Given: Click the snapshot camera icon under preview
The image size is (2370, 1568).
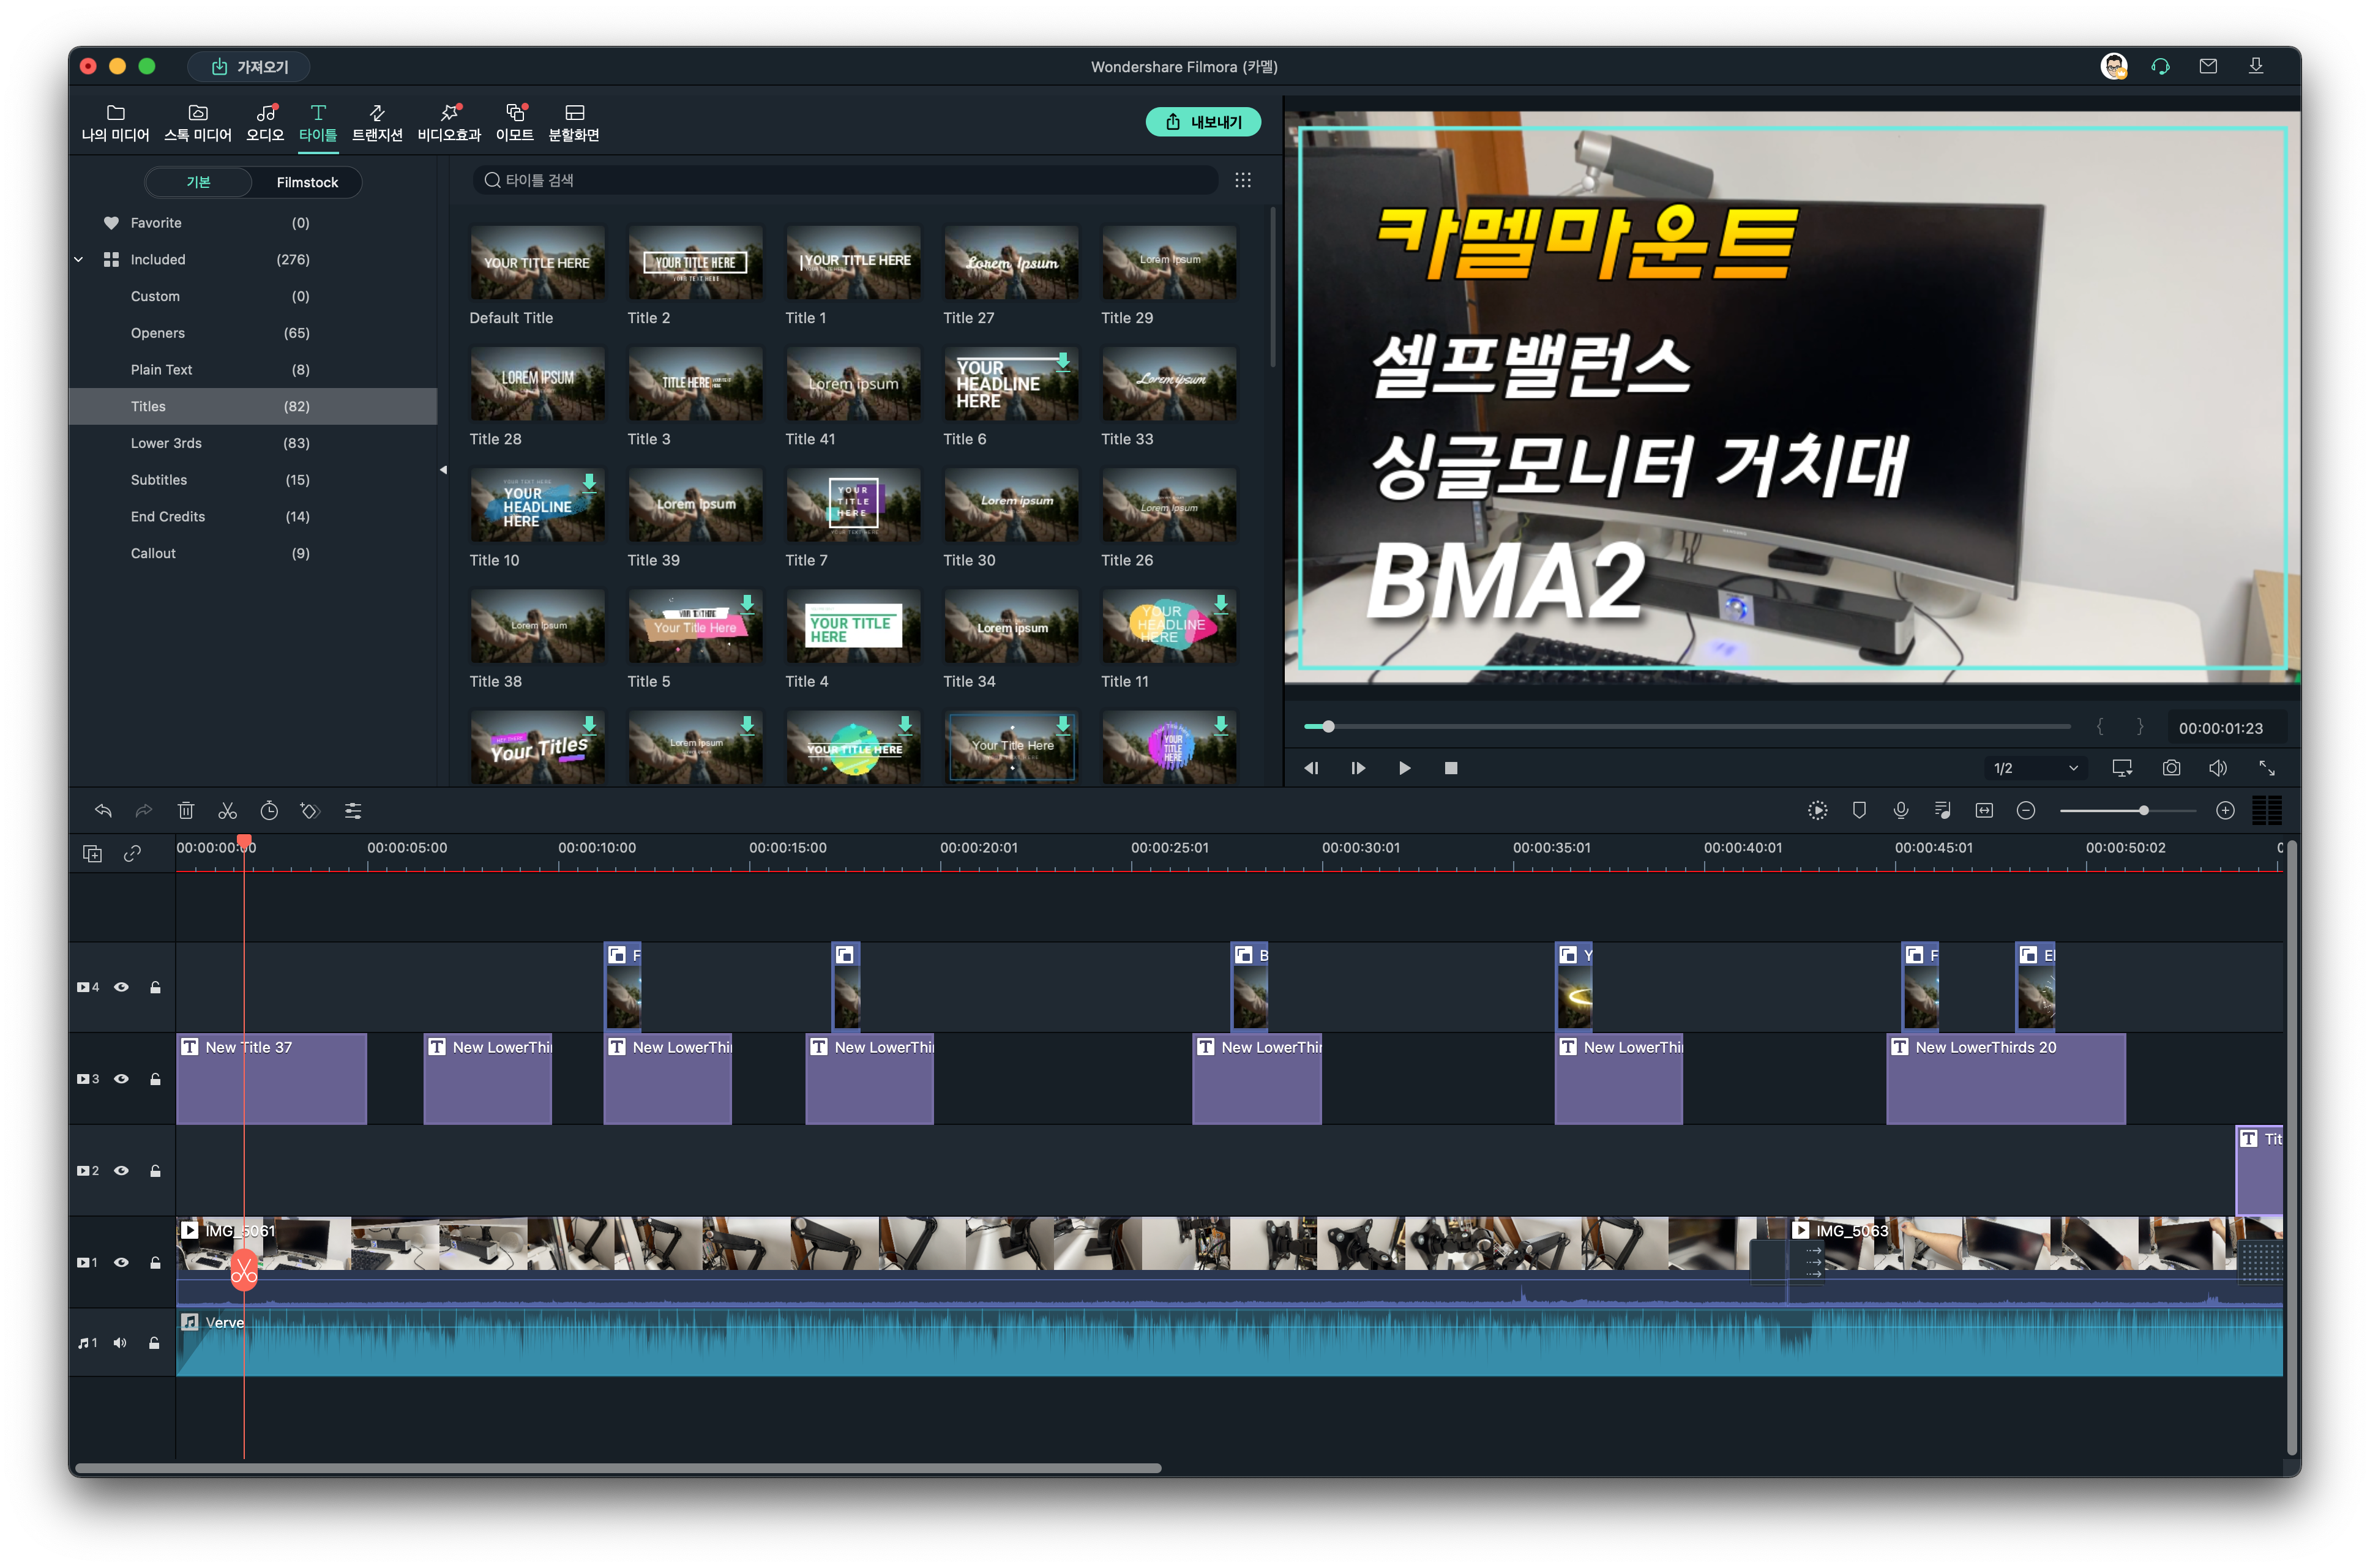Looking at the screenshot, I should point(2171,768).
